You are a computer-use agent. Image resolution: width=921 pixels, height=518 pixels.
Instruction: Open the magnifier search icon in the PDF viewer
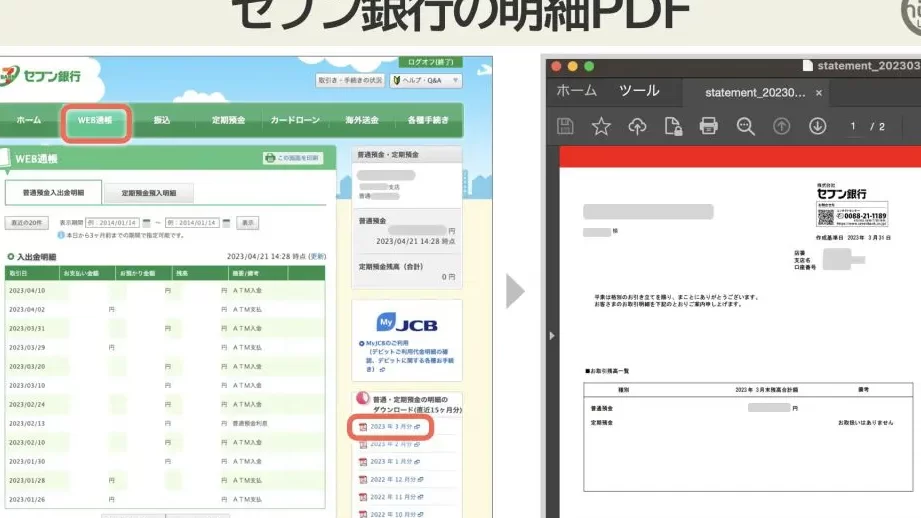[x=745, y=126]
